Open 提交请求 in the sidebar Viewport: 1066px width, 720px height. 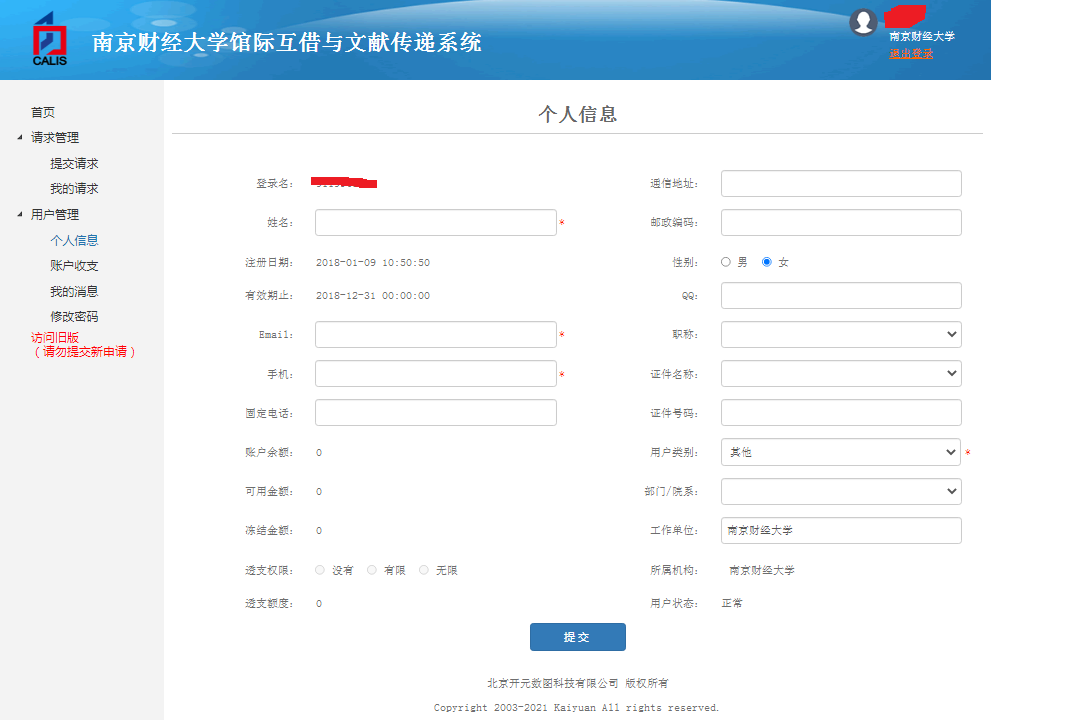point(74,163)
